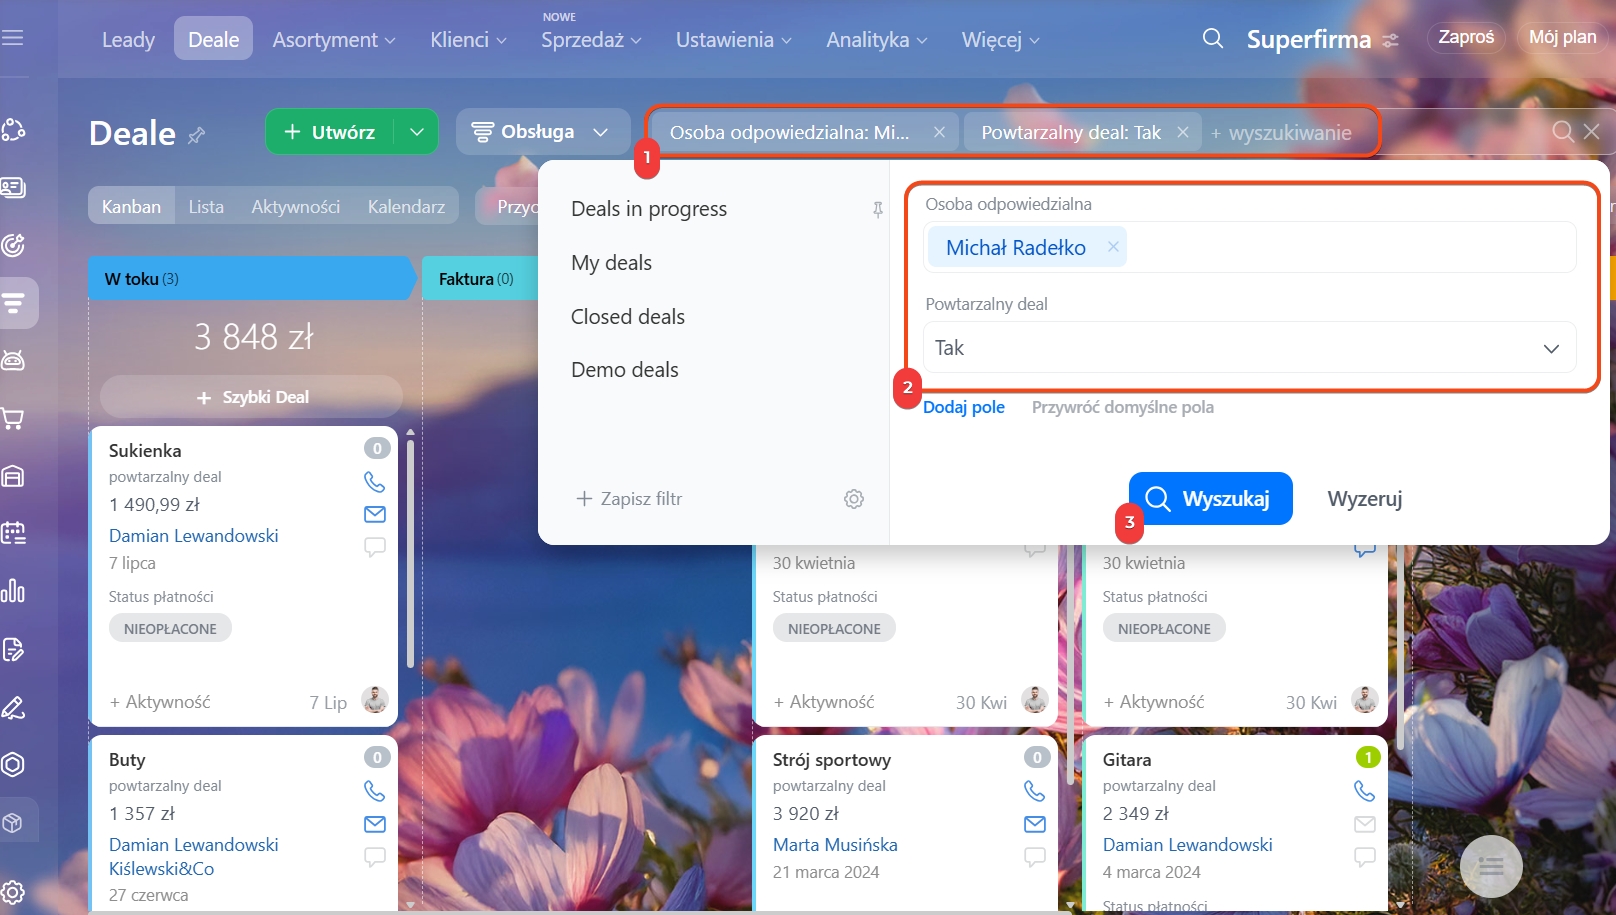Open the analytics bar chart sidebar icon
This screenshot has width=1616, height=915.
[x=13, y=591]
